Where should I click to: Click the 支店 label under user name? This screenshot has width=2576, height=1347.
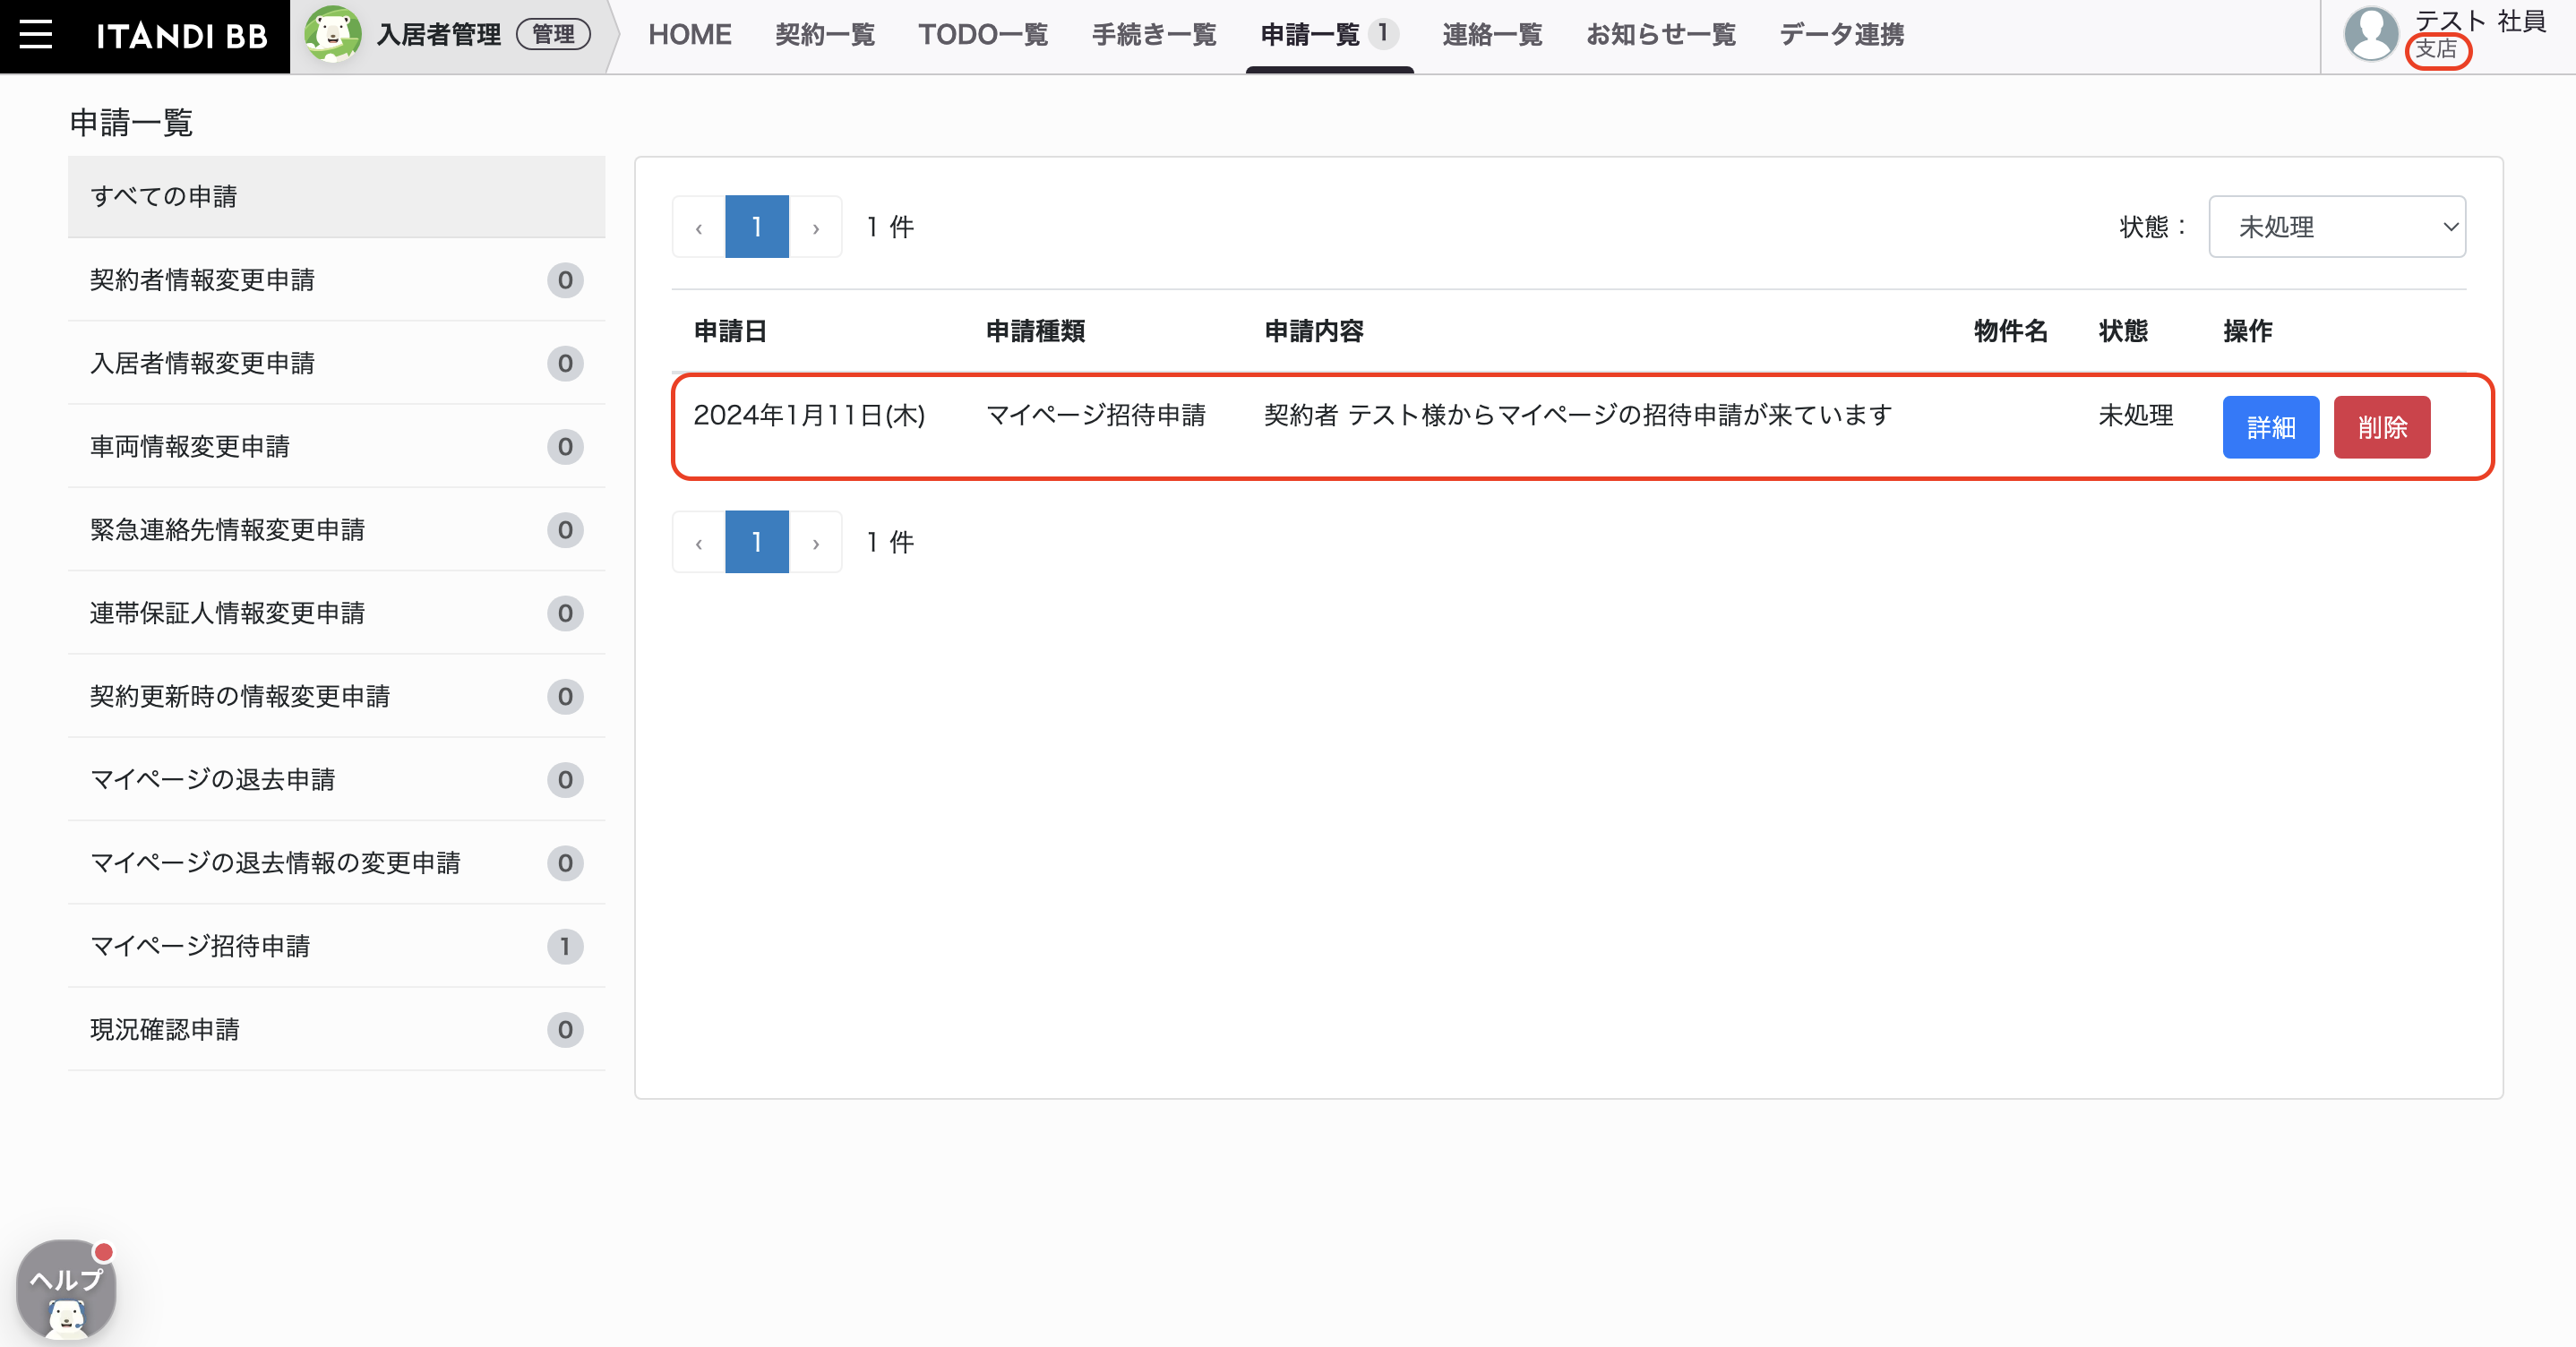click(x=2437, y=50)
